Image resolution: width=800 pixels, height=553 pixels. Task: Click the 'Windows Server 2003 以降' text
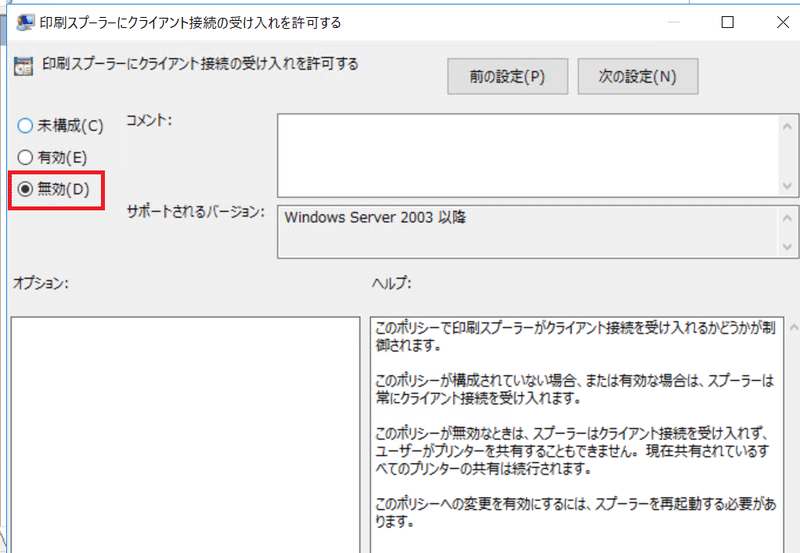click(x=375, y=217)
